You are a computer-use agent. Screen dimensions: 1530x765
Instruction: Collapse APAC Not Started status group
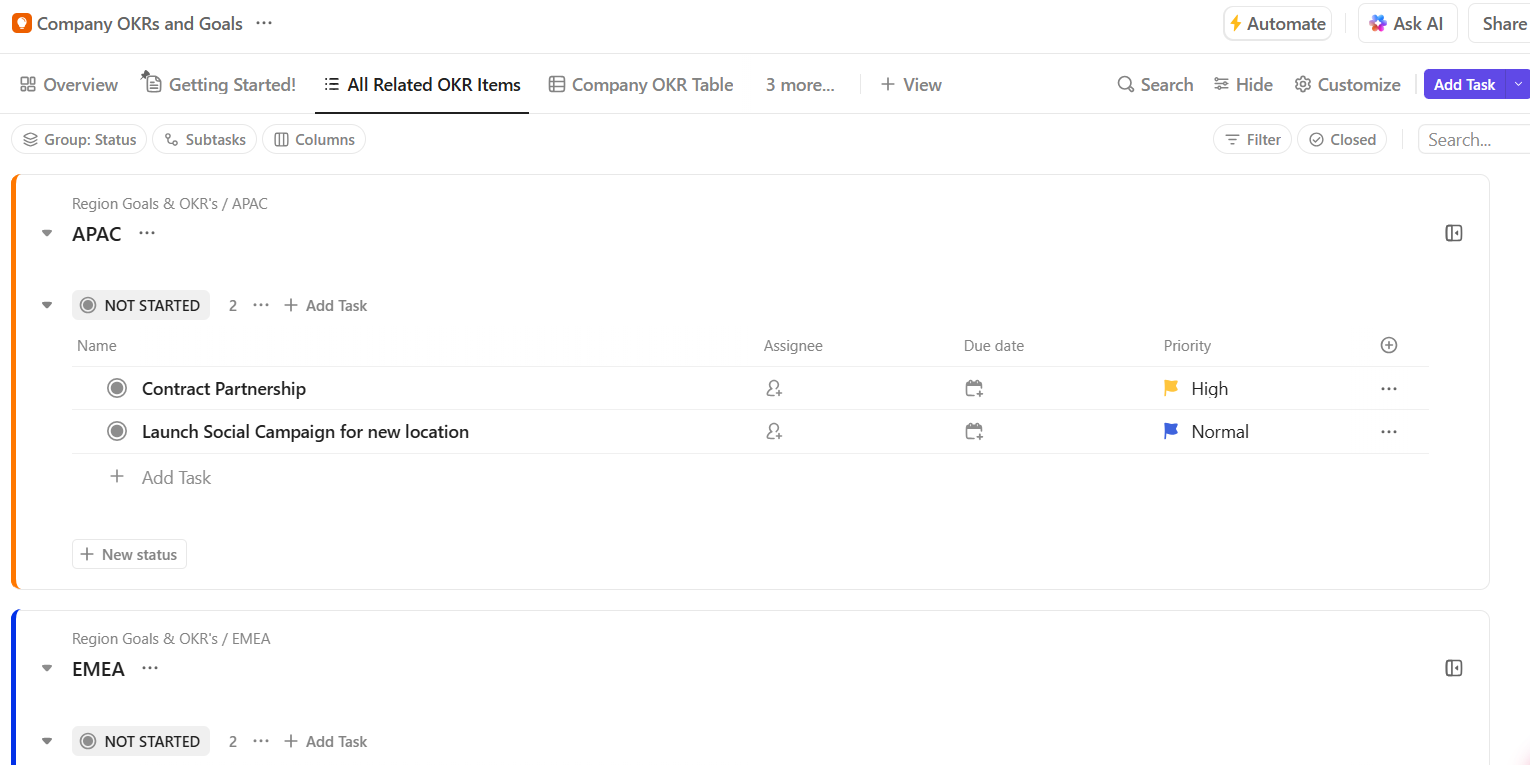(x=47, y=306)
